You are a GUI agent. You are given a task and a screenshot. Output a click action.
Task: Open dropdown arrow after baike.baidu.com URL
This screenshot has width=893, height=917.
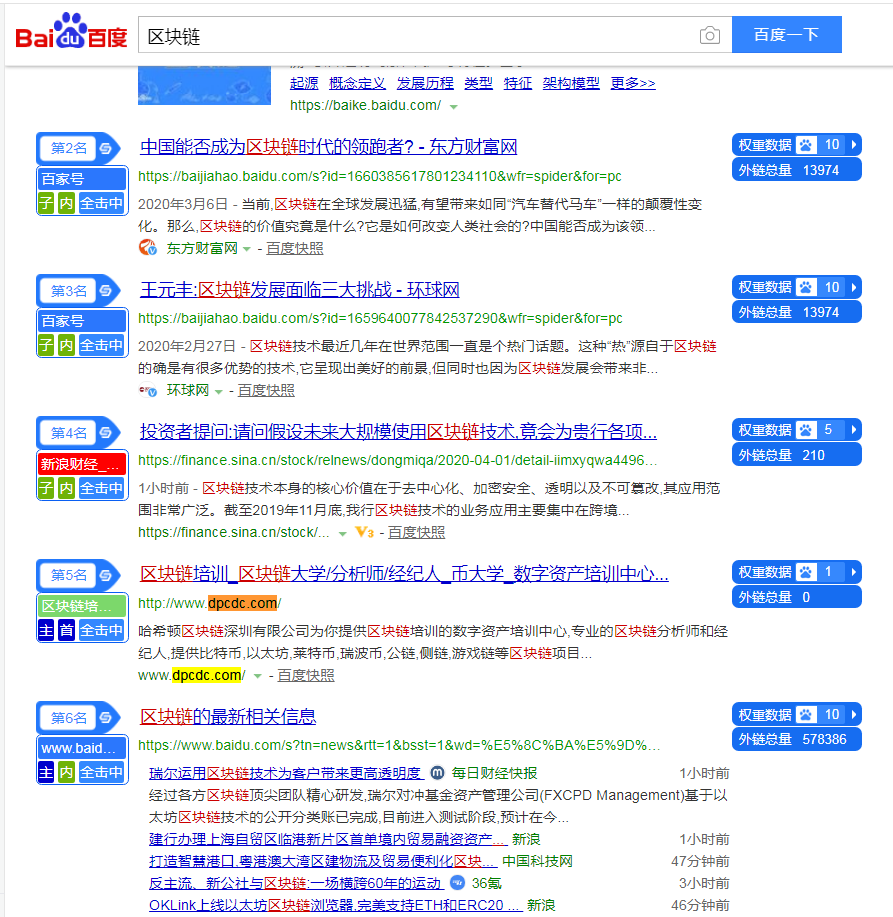tap(454, 106)
